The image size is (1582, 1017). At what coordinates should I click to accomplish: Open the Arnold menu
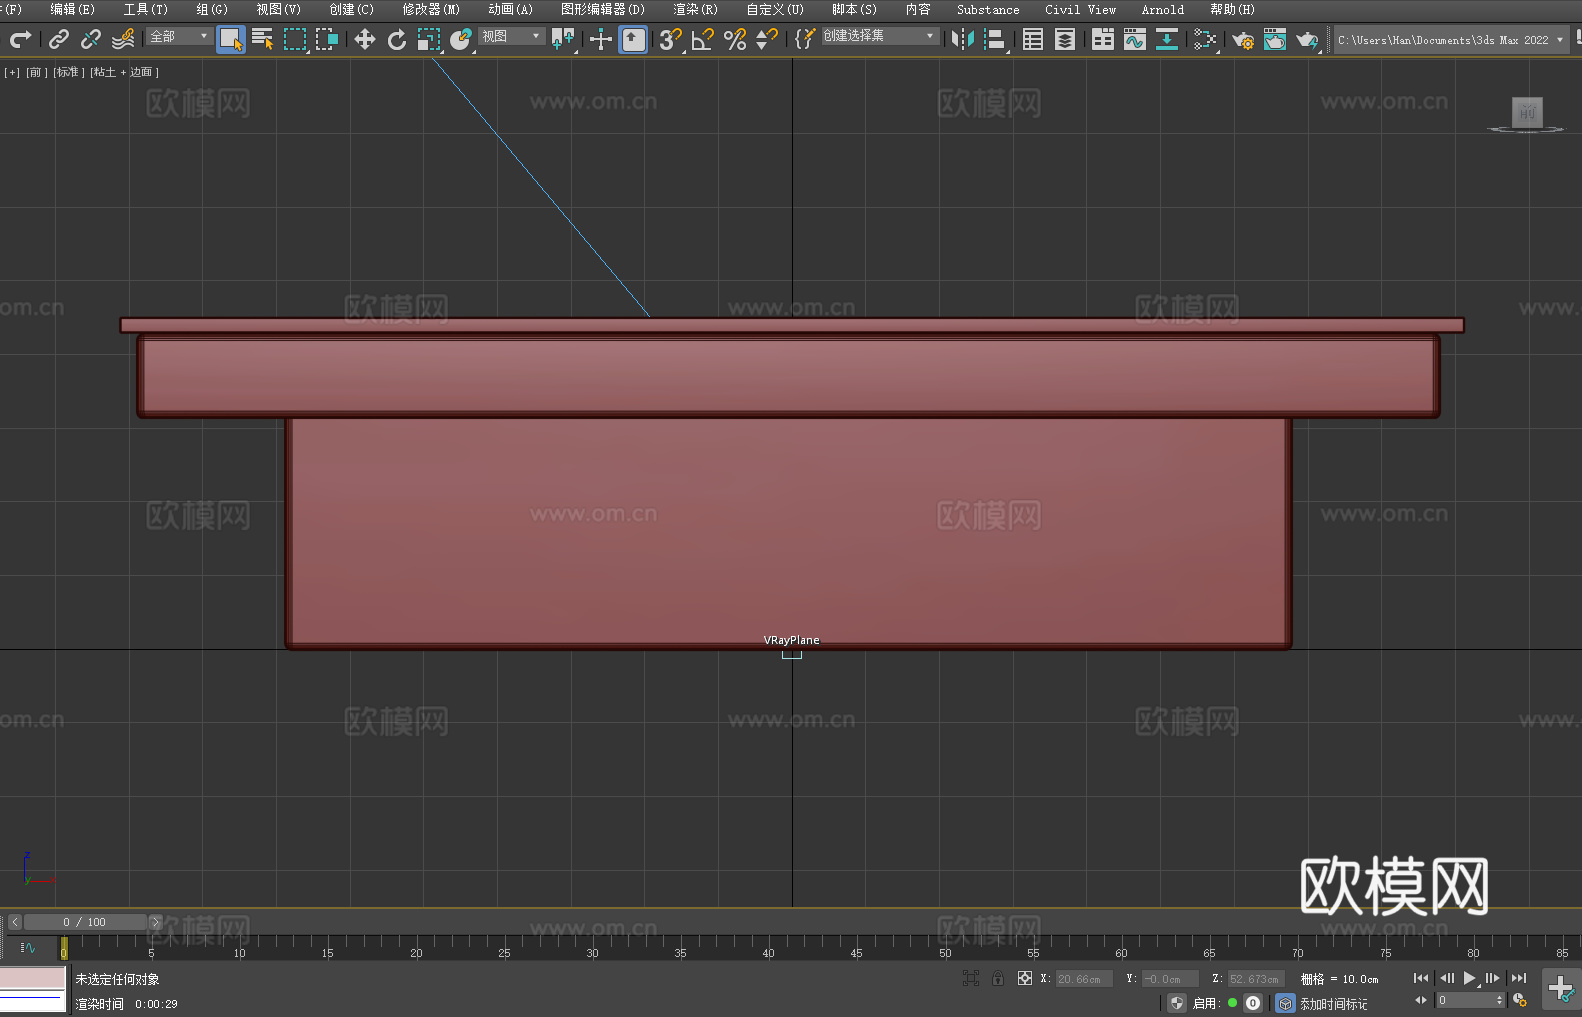(x=1163, y=9)
